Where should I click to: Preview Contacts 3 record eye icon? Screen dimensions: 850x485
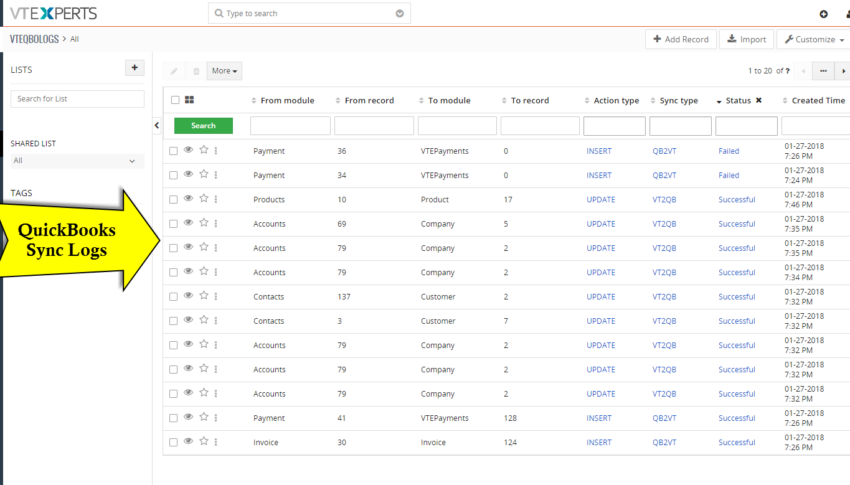188,320
